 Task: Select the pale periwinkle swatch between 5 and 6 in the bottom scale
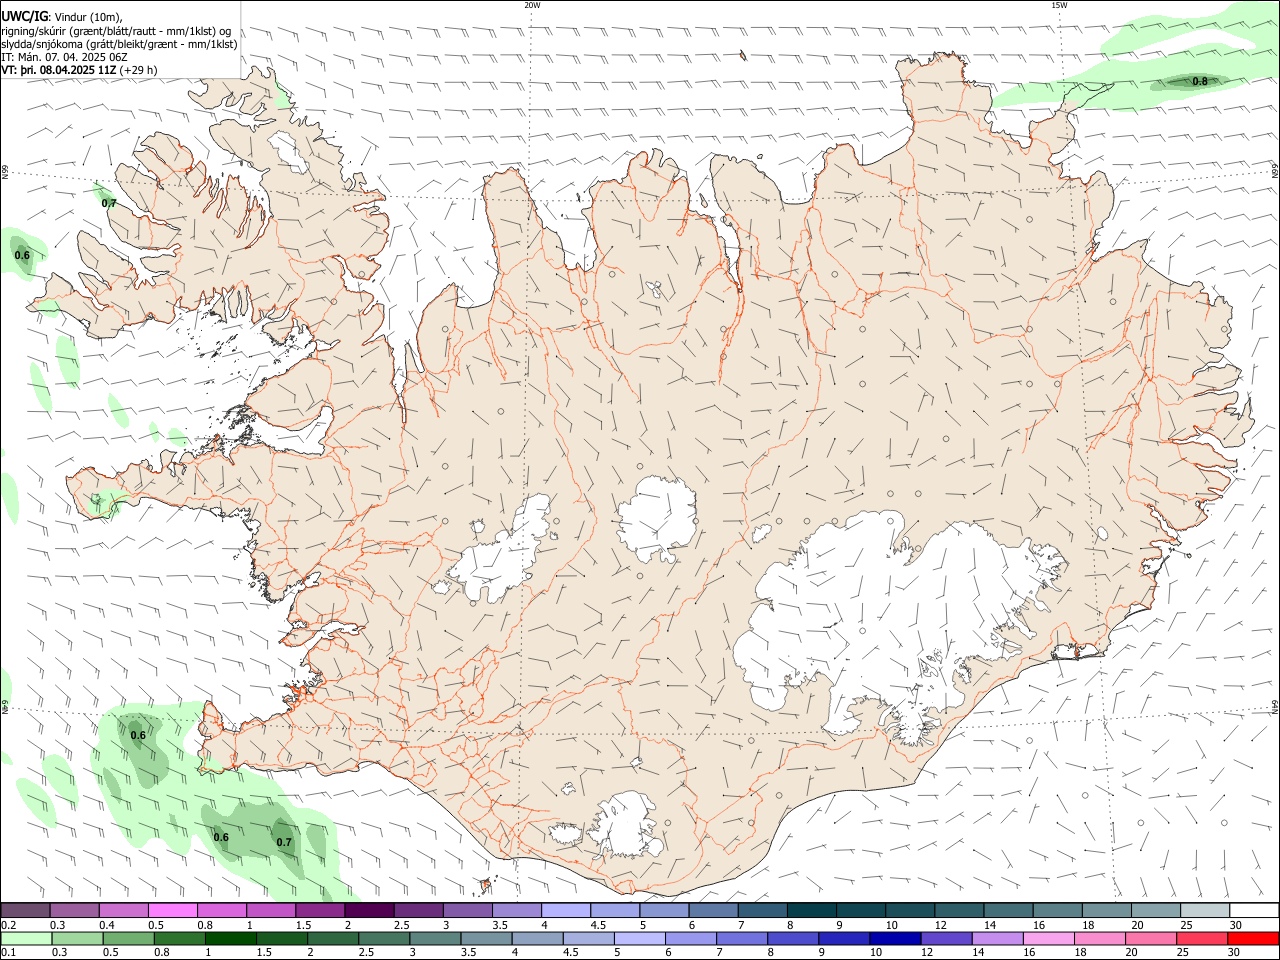[640, 938]
